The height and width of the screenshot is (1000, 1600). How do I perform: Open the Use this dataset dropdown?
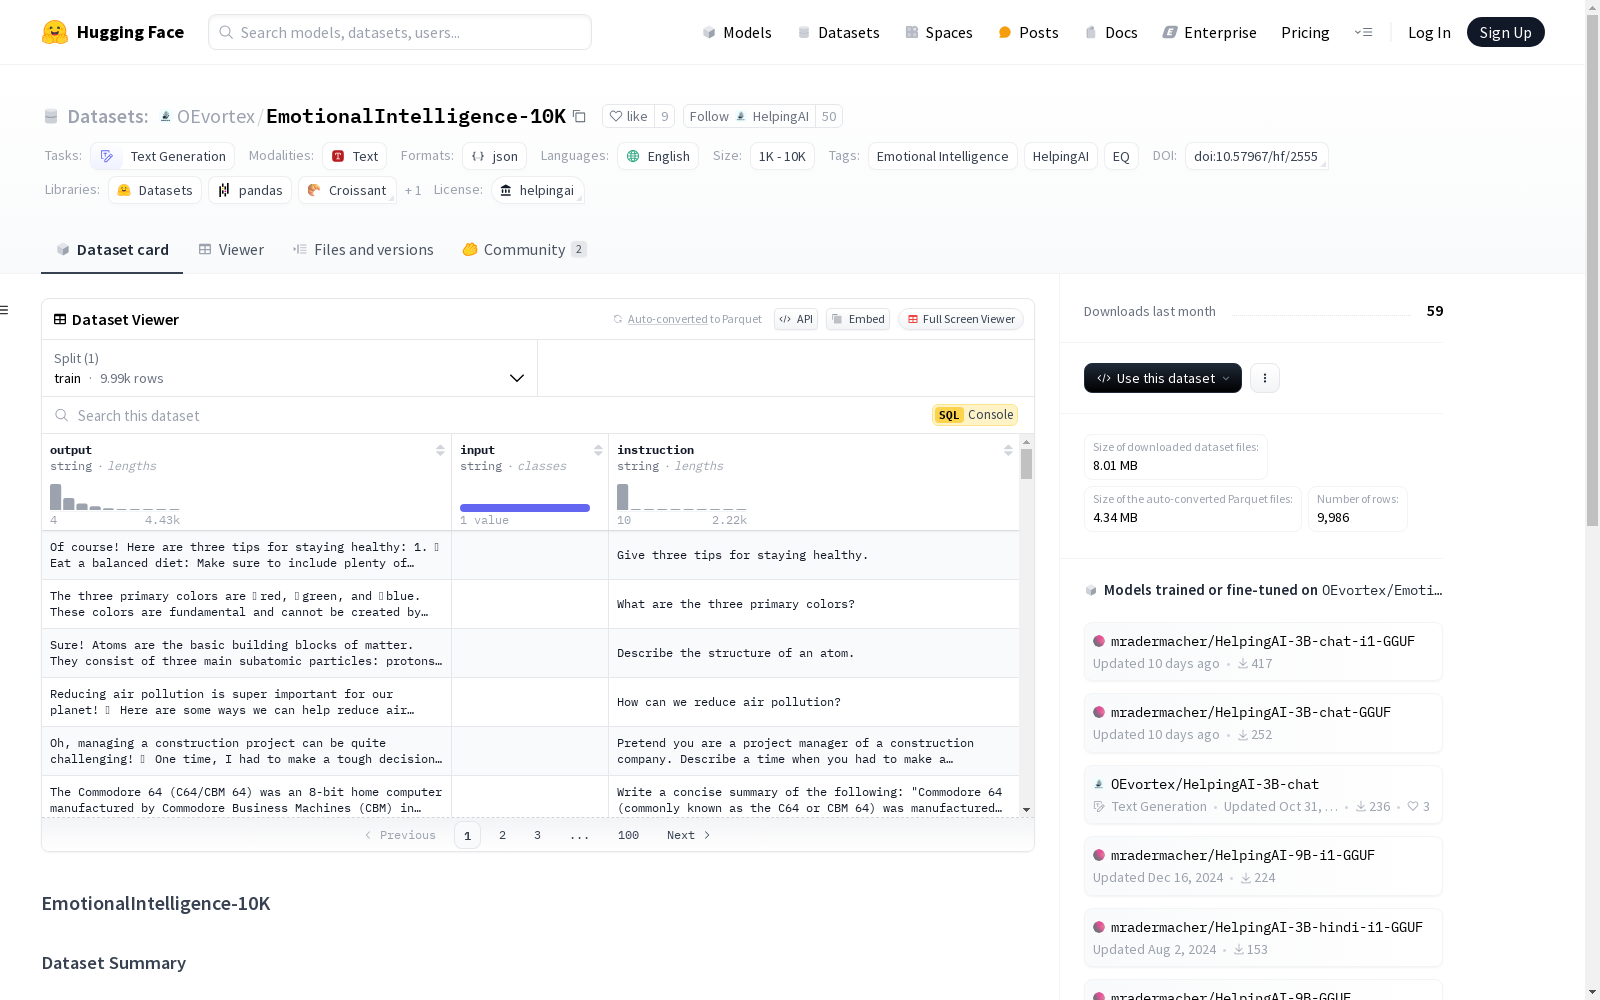(1163, 378)
